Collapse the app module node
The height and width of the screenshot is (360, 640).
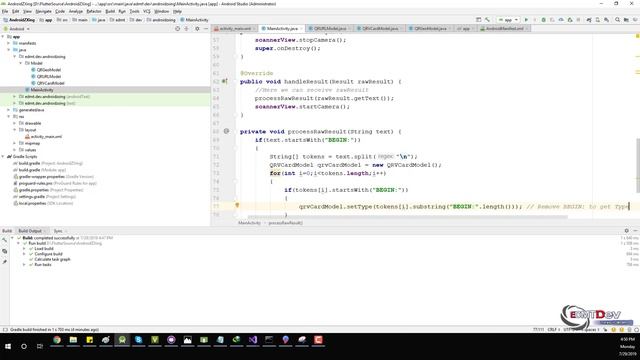coord(3,37)
